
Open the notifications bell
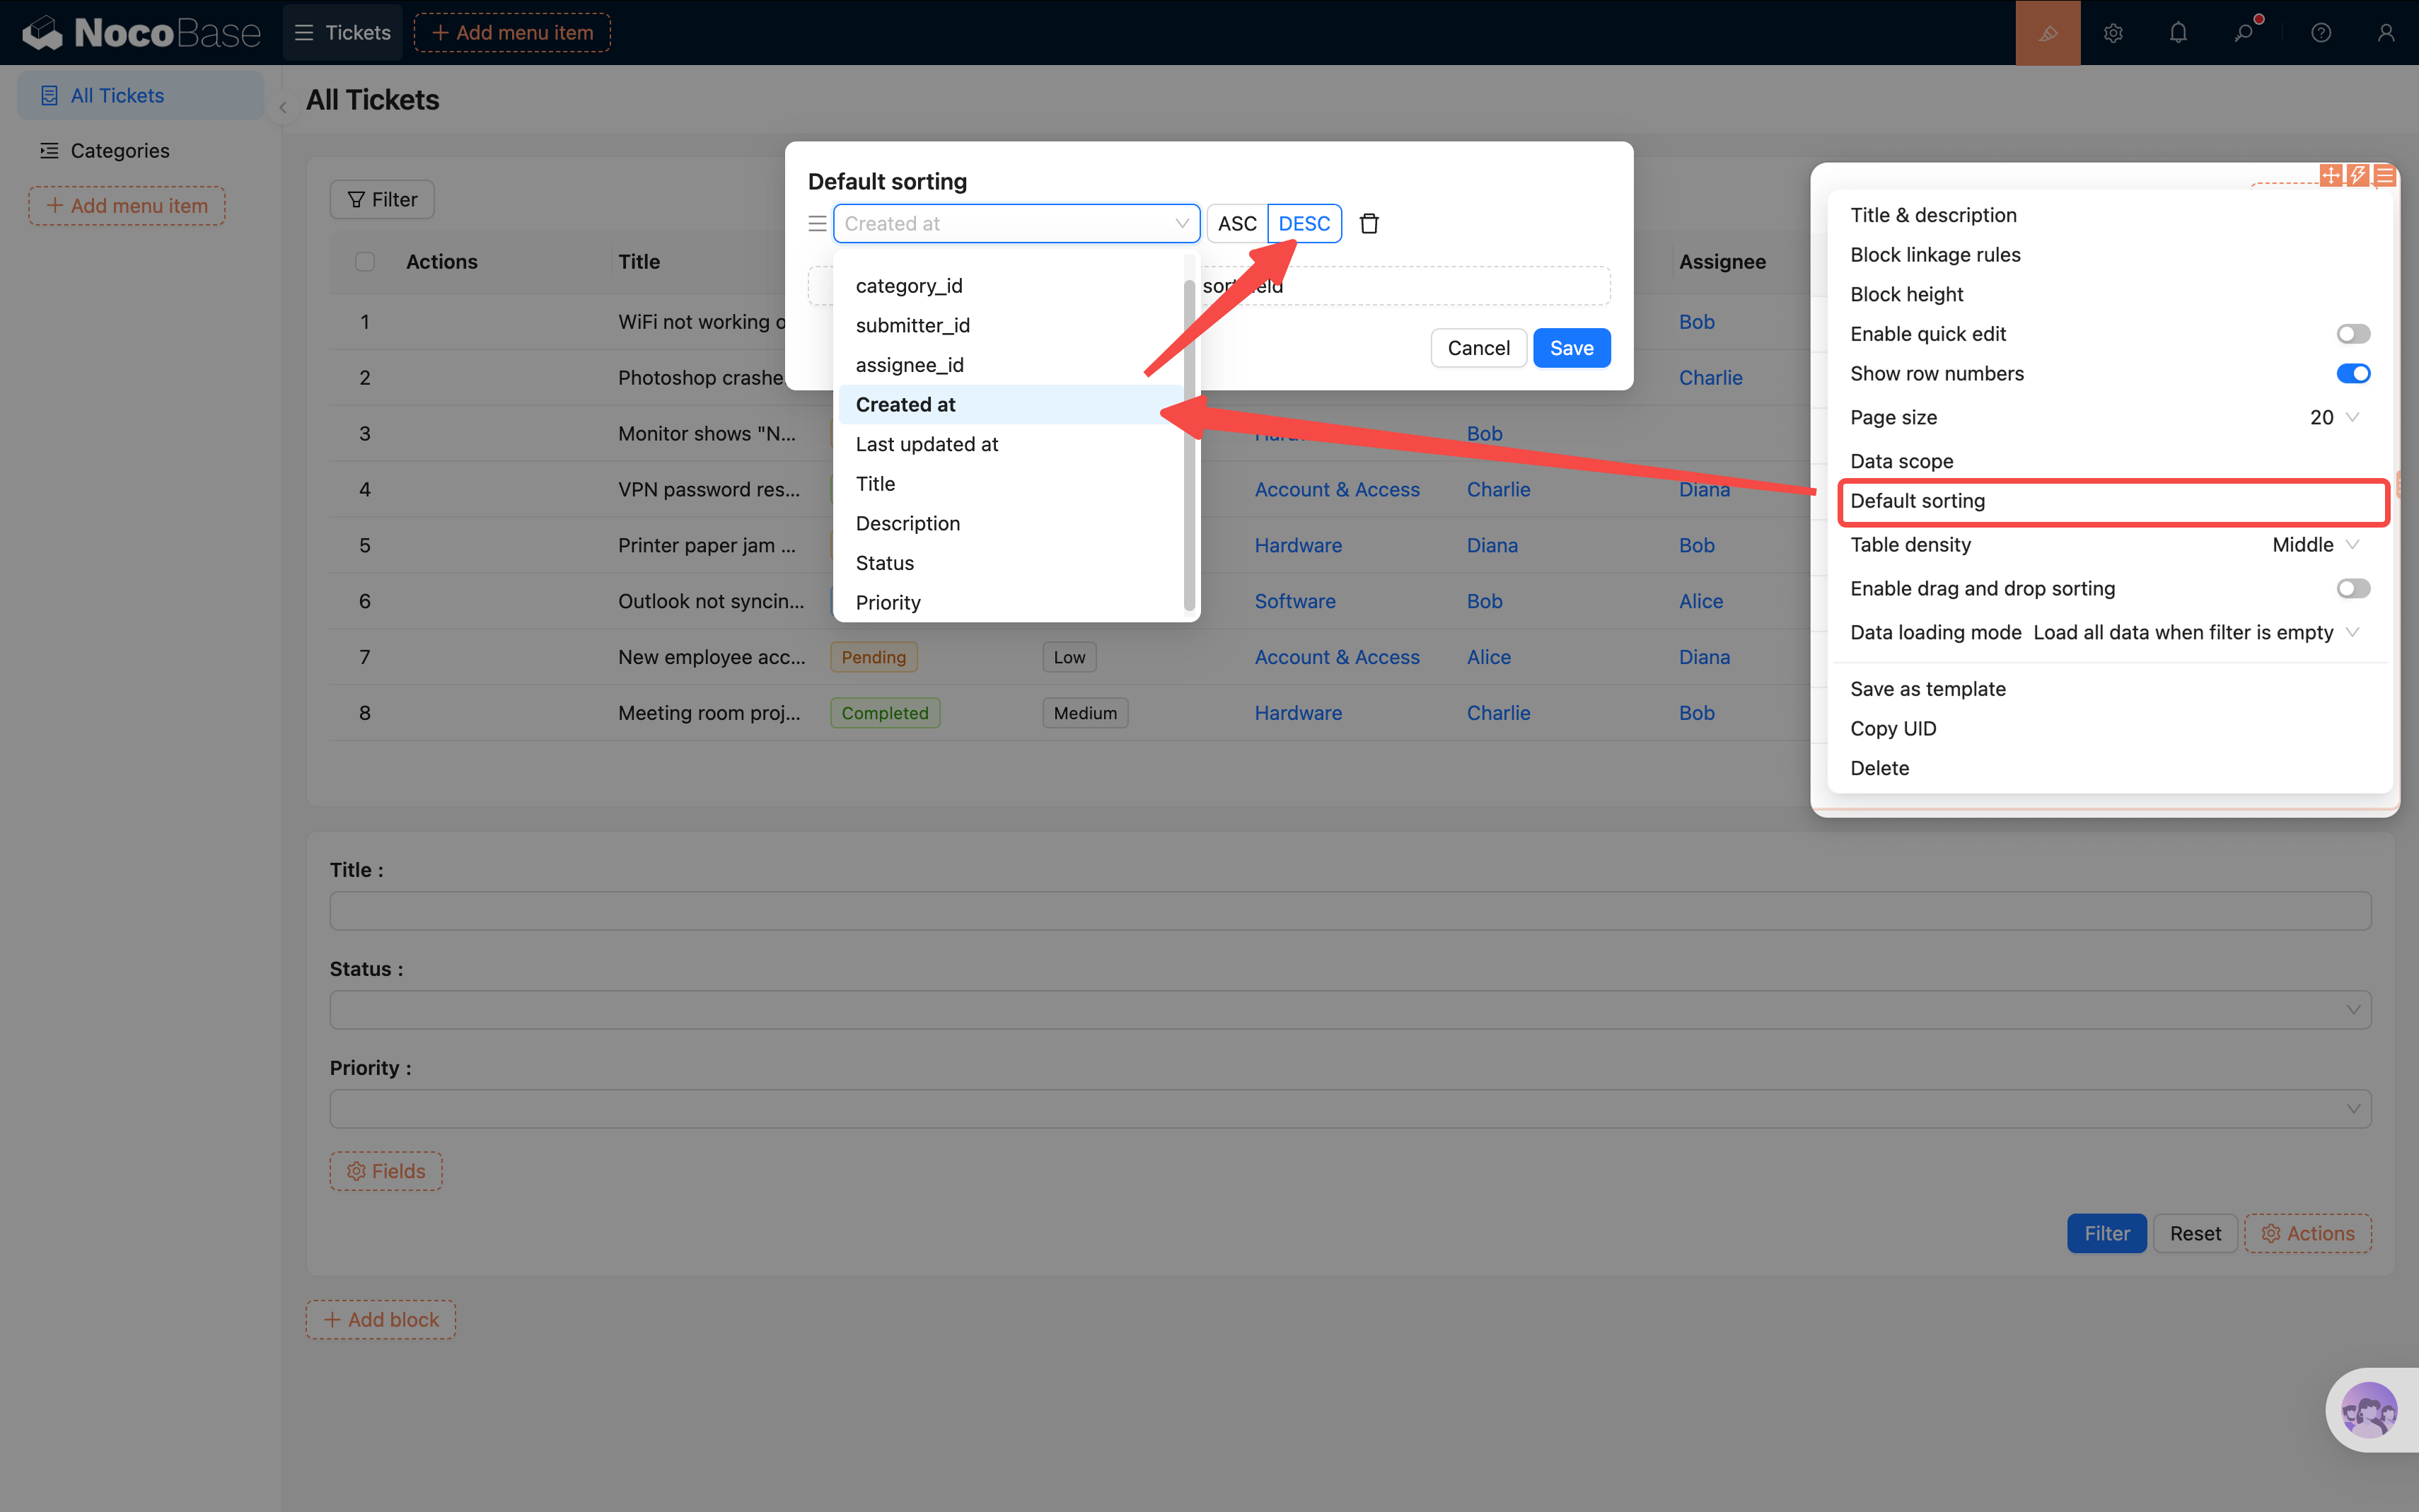2178,33
